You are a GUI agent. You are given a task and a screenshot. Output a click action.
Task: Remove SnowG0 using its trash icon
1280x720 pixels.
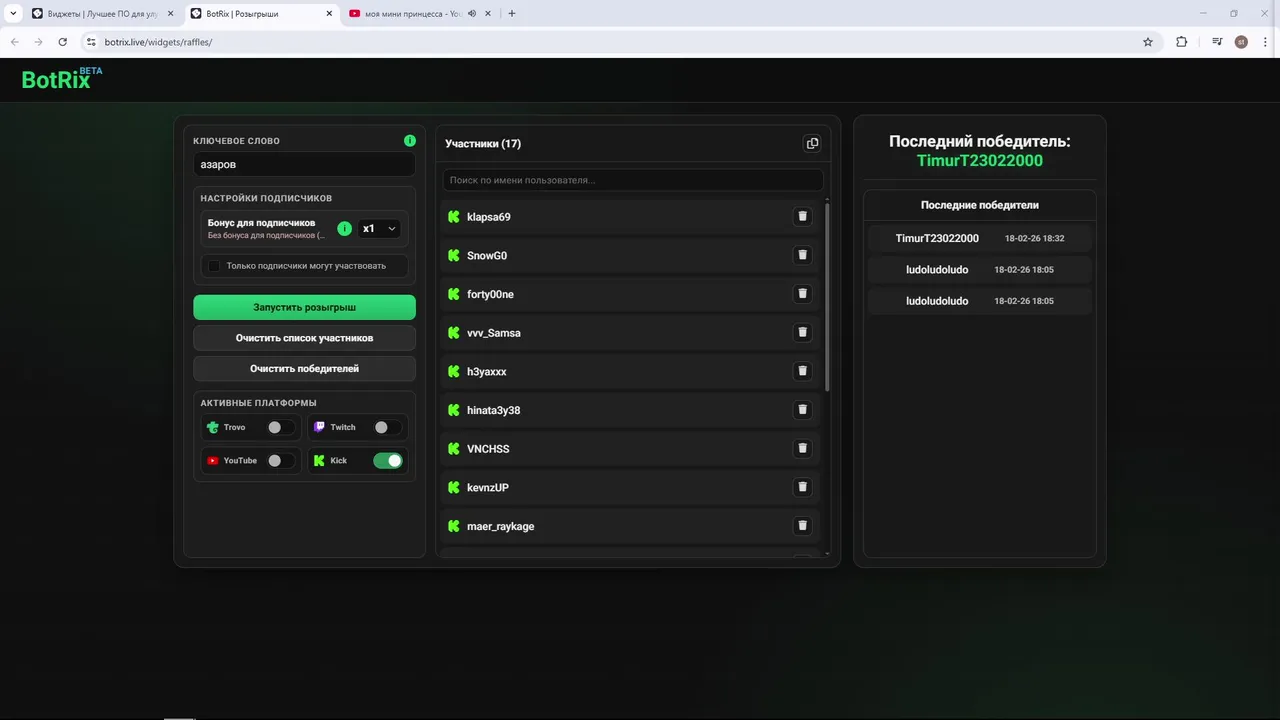tap(802, 255)
